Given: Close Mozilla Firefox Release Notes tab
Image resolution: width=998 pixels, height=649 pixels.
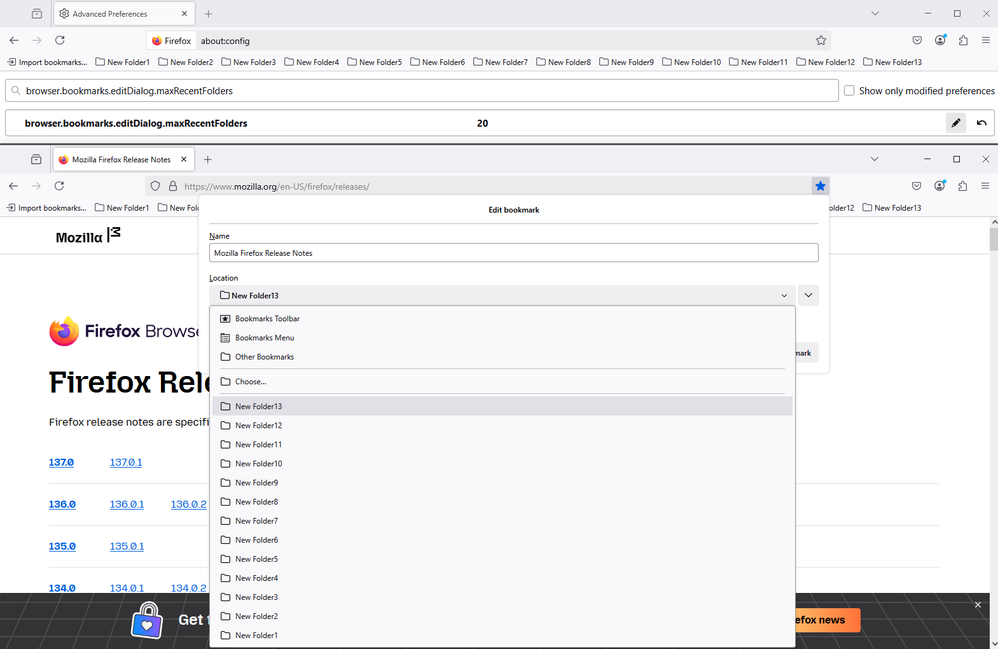Looking at the screenshot, I should [184, 160].
